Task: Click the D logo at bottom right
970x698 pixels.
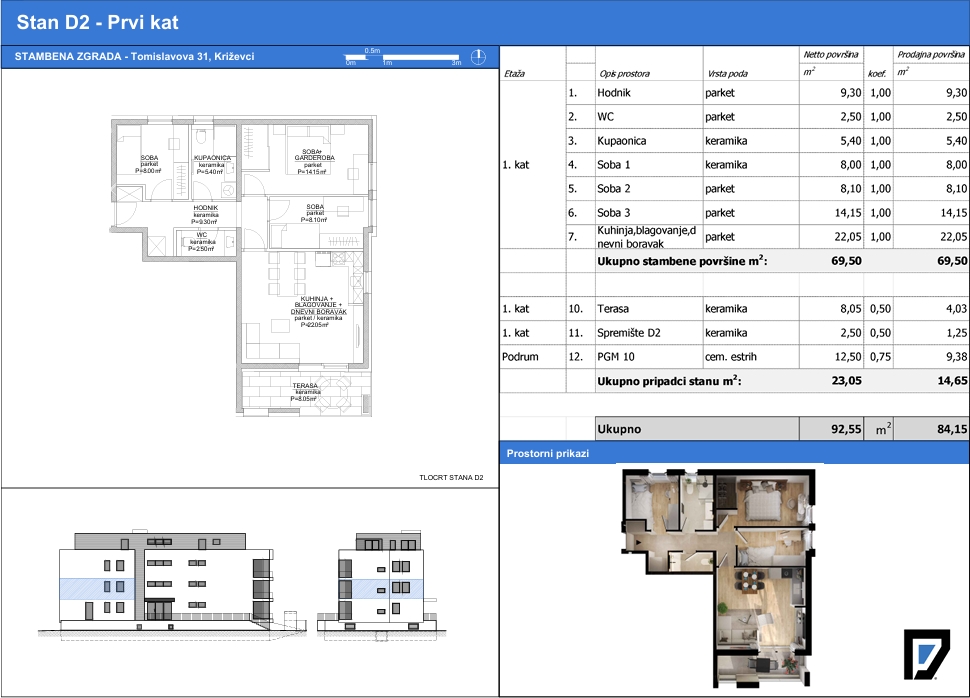Action: pyautogui.click(x=926, y=654)
